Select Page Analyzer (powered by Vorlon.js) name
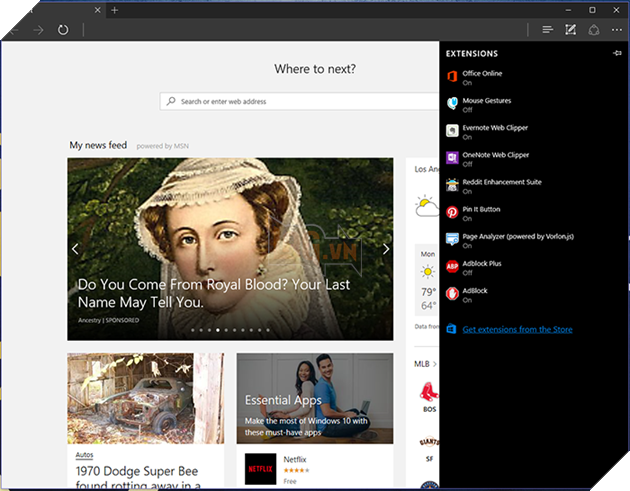Screen dimensions: 630x491 click(518, 236)
